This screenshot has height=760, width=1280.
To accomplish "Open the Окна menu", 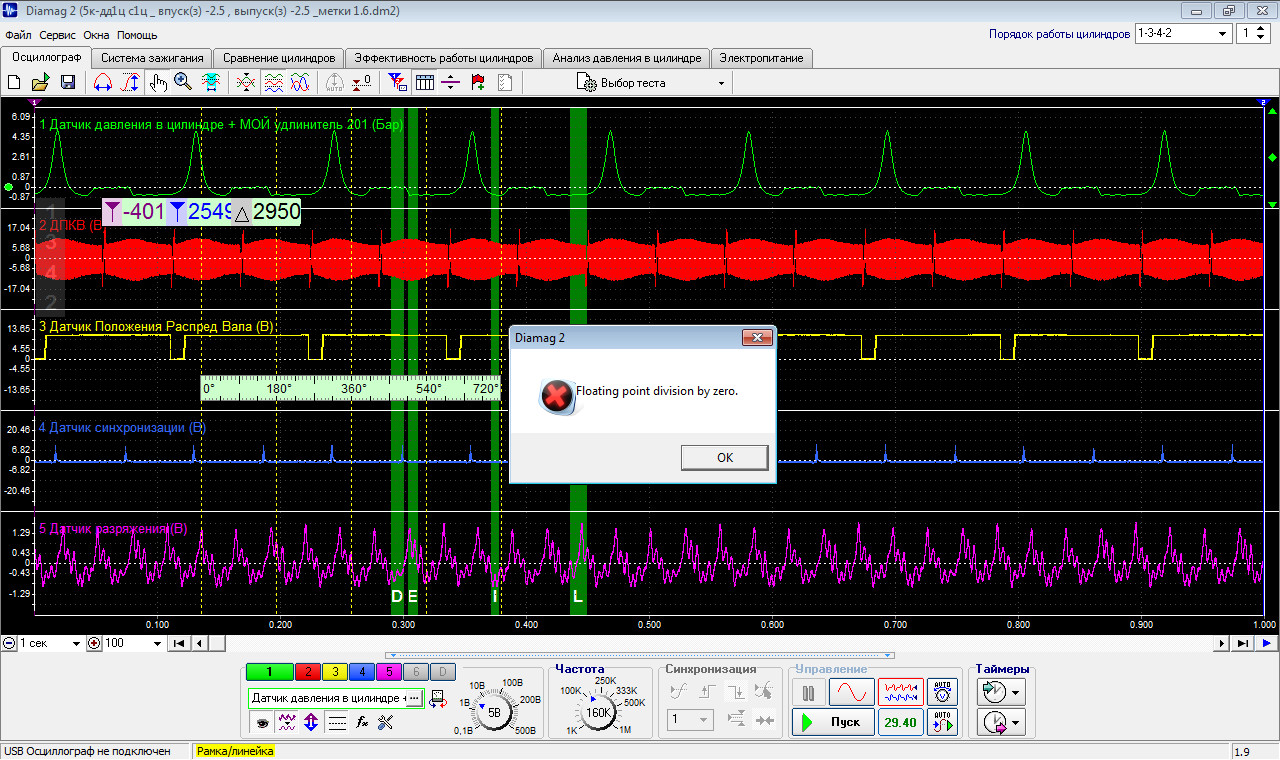I will (x=97, y=35).
